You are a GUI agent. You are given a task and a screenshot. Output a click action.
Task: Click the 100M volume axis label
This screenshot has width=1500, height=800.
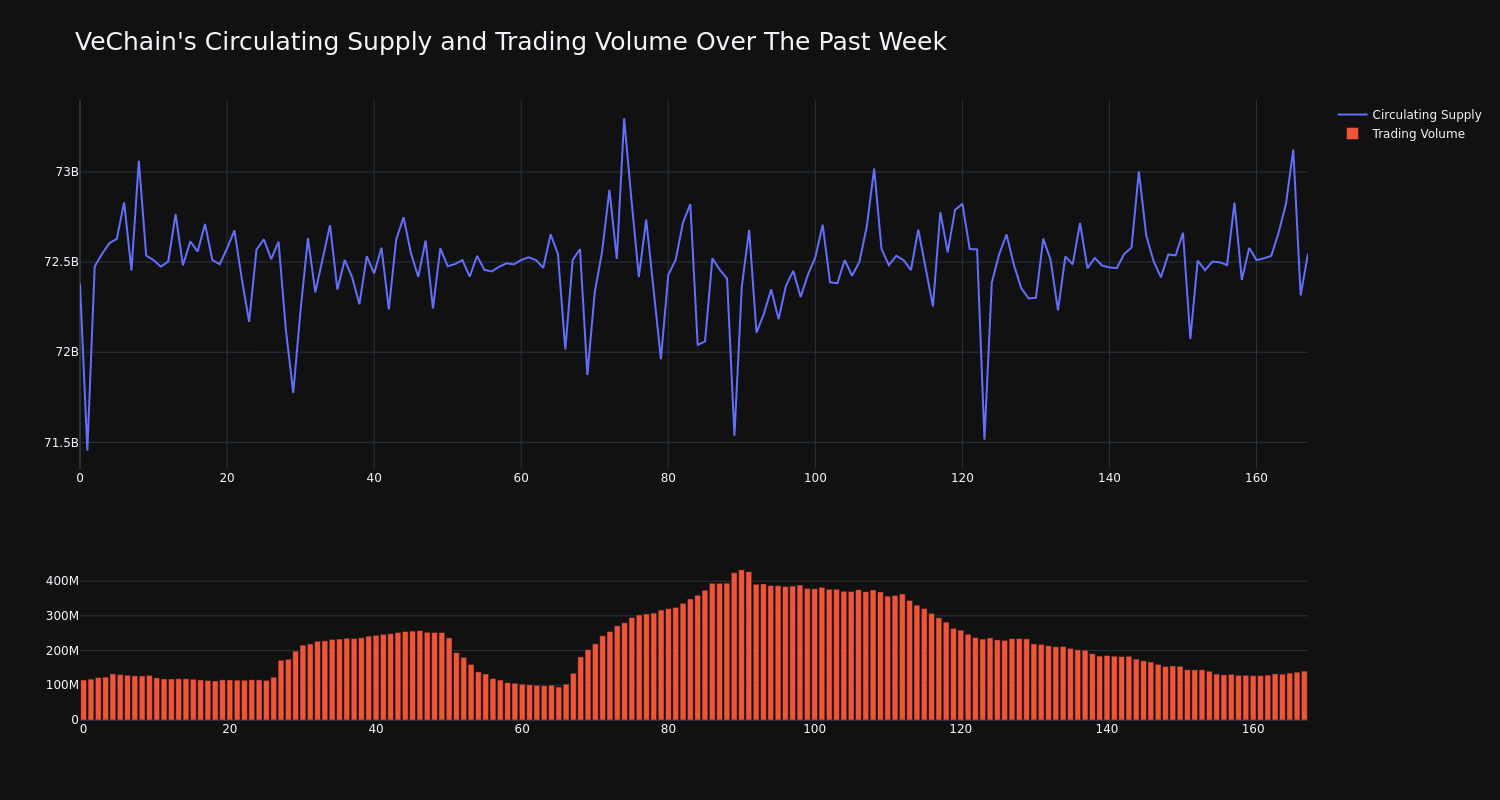click(x=62, y=685)
